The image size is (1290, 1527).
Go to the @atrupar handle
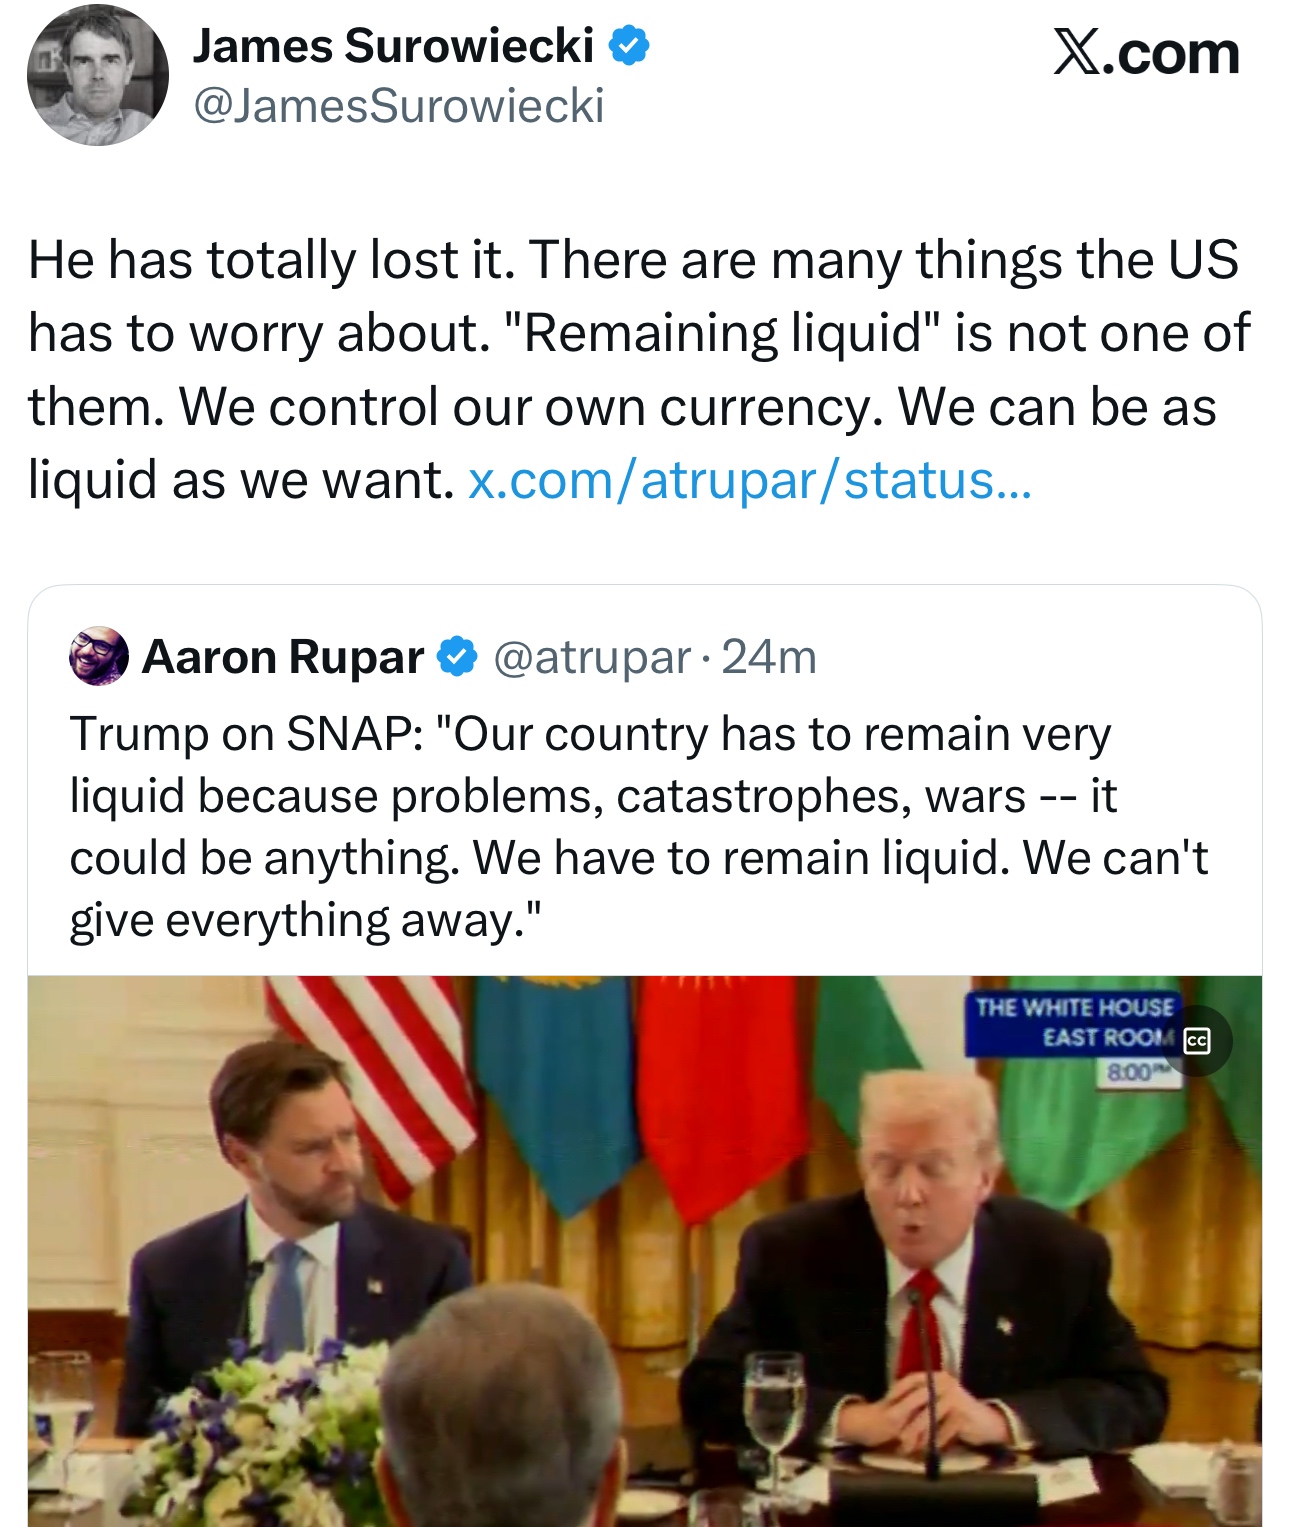(x=592, y=657)
